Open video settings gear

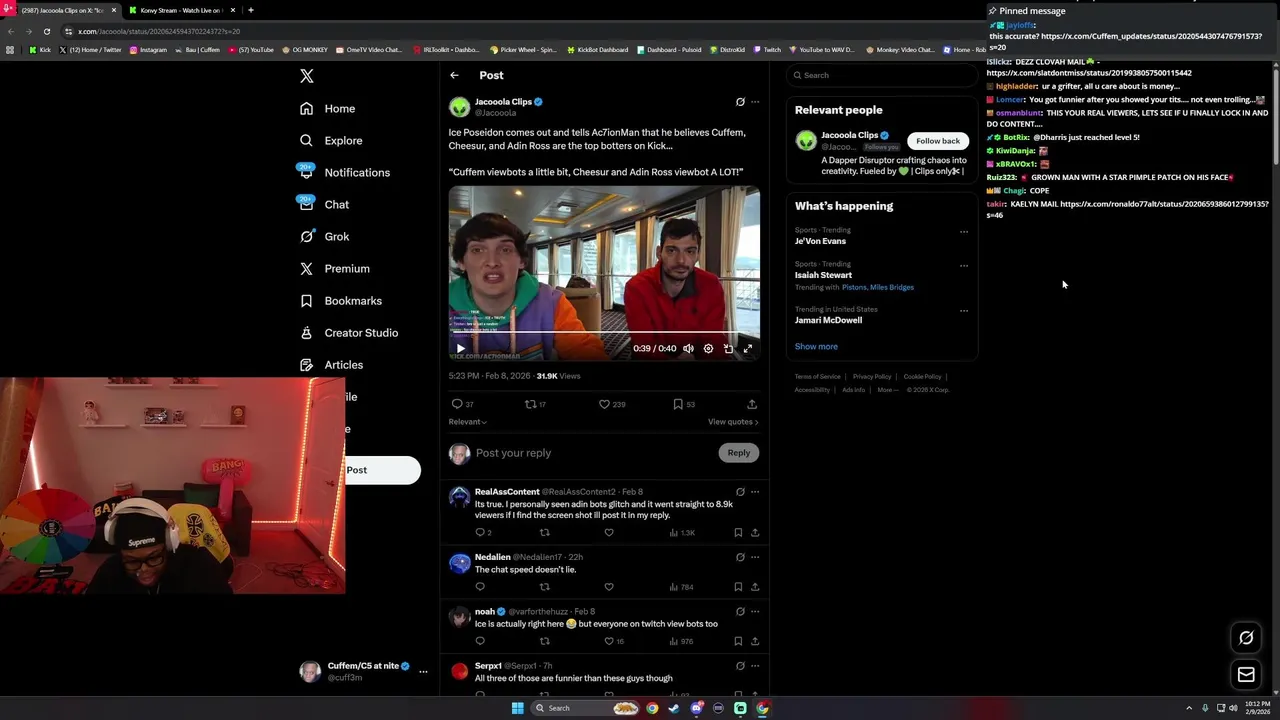click(708, 349)
